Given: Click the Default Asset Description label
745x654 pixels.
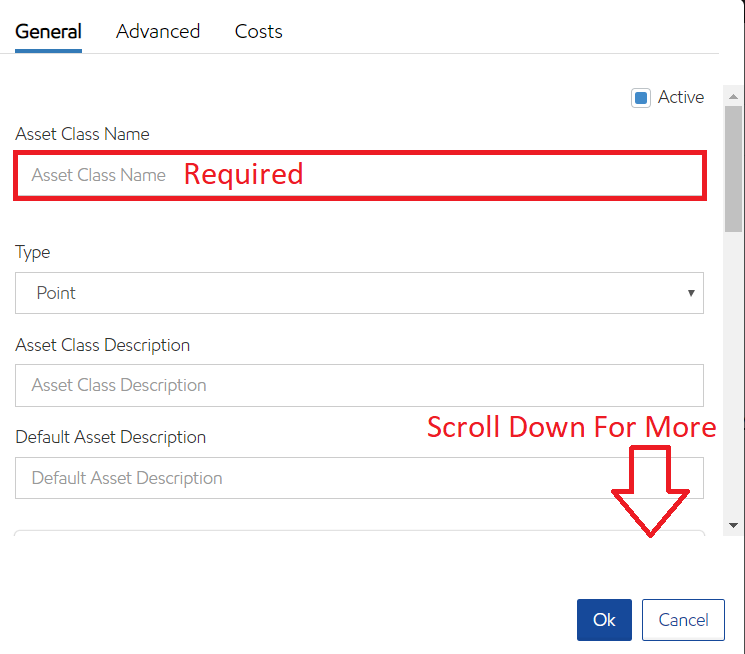Looking at the screenshot, I should click(110, 437).
